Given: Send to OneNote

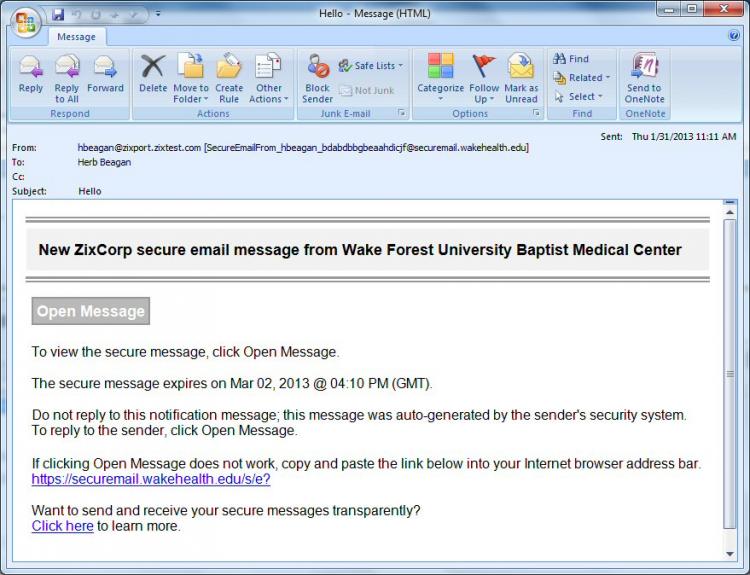Looking at the screenshot, I should (645, 79).
